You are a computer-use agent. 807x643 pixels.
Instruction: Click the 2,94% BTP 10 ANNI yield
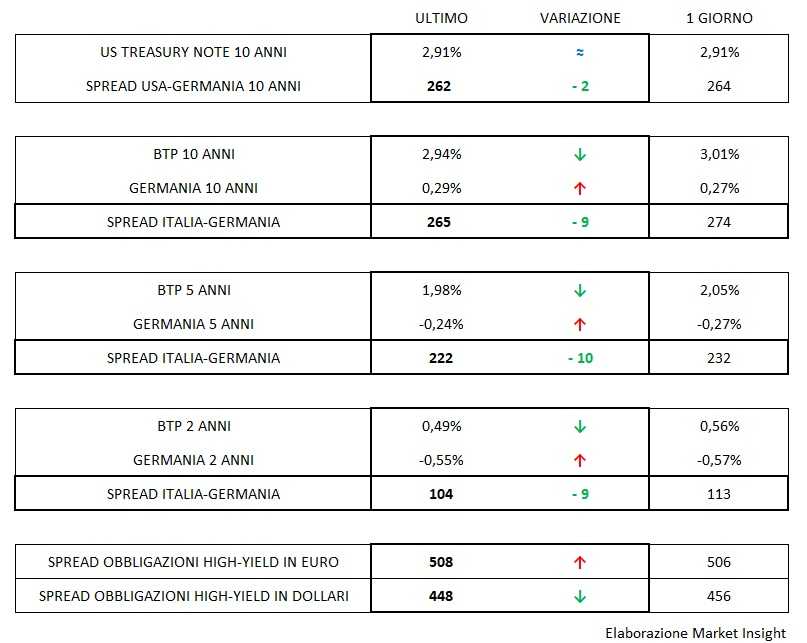pos(441,155)
